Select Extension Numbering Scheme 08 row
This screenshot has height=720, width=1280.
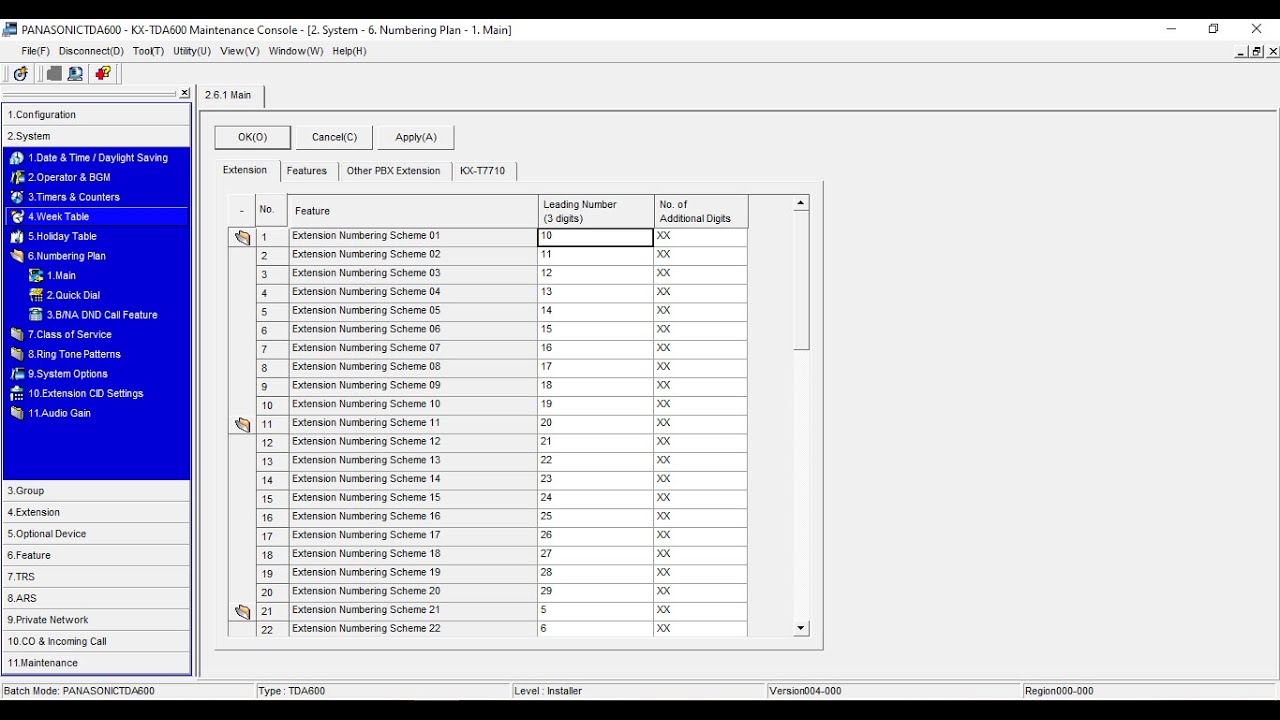tap(412, 367)
